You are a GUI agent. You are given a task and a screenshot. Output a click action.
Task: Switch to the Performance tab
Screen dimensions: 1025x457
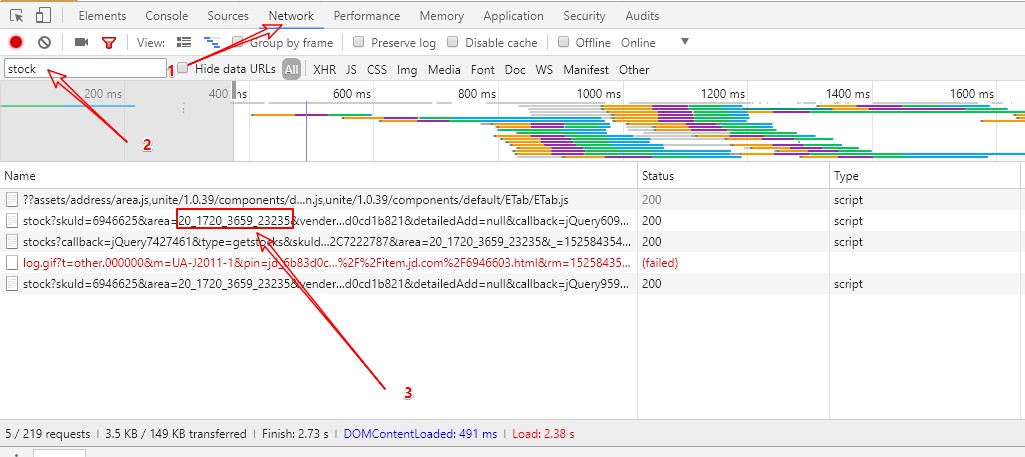pyautogui.click(x=366, y=16)
